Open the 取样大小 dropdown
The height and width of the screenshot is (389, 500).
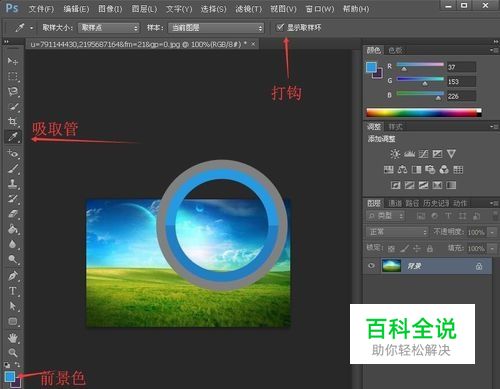coord(109,28)
